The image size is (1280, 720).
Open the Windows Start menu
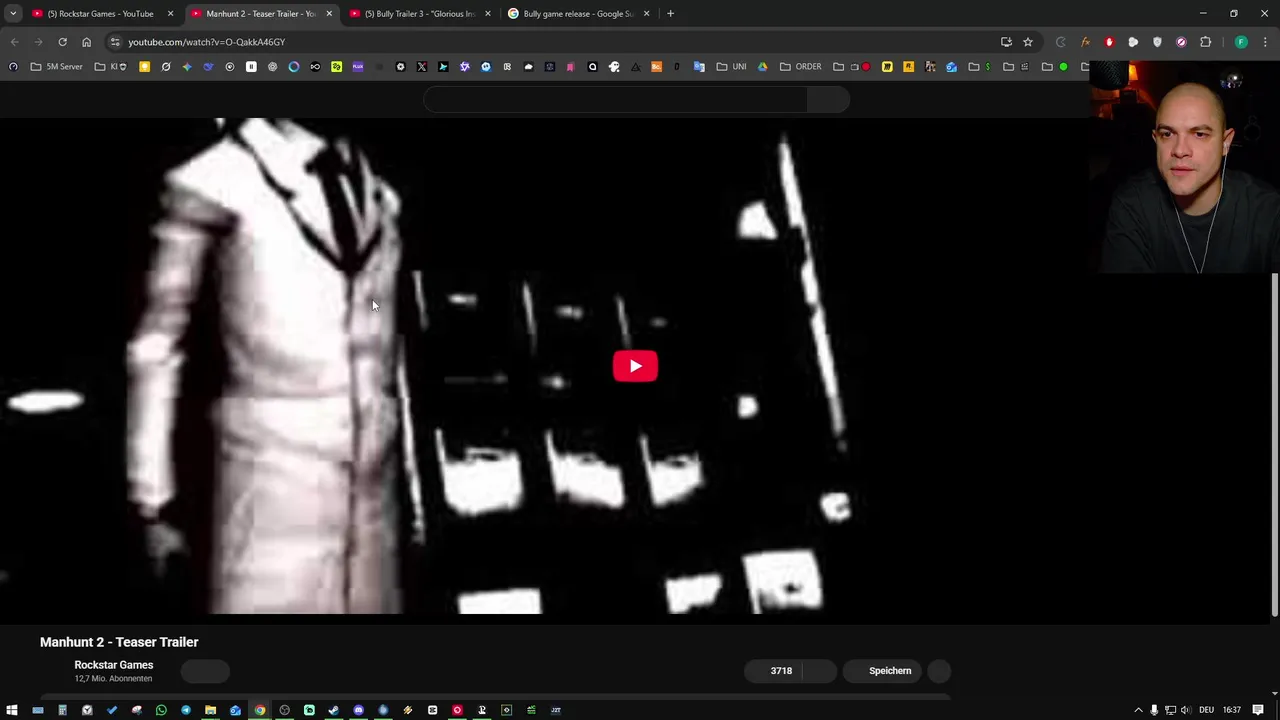click(13, 710)
